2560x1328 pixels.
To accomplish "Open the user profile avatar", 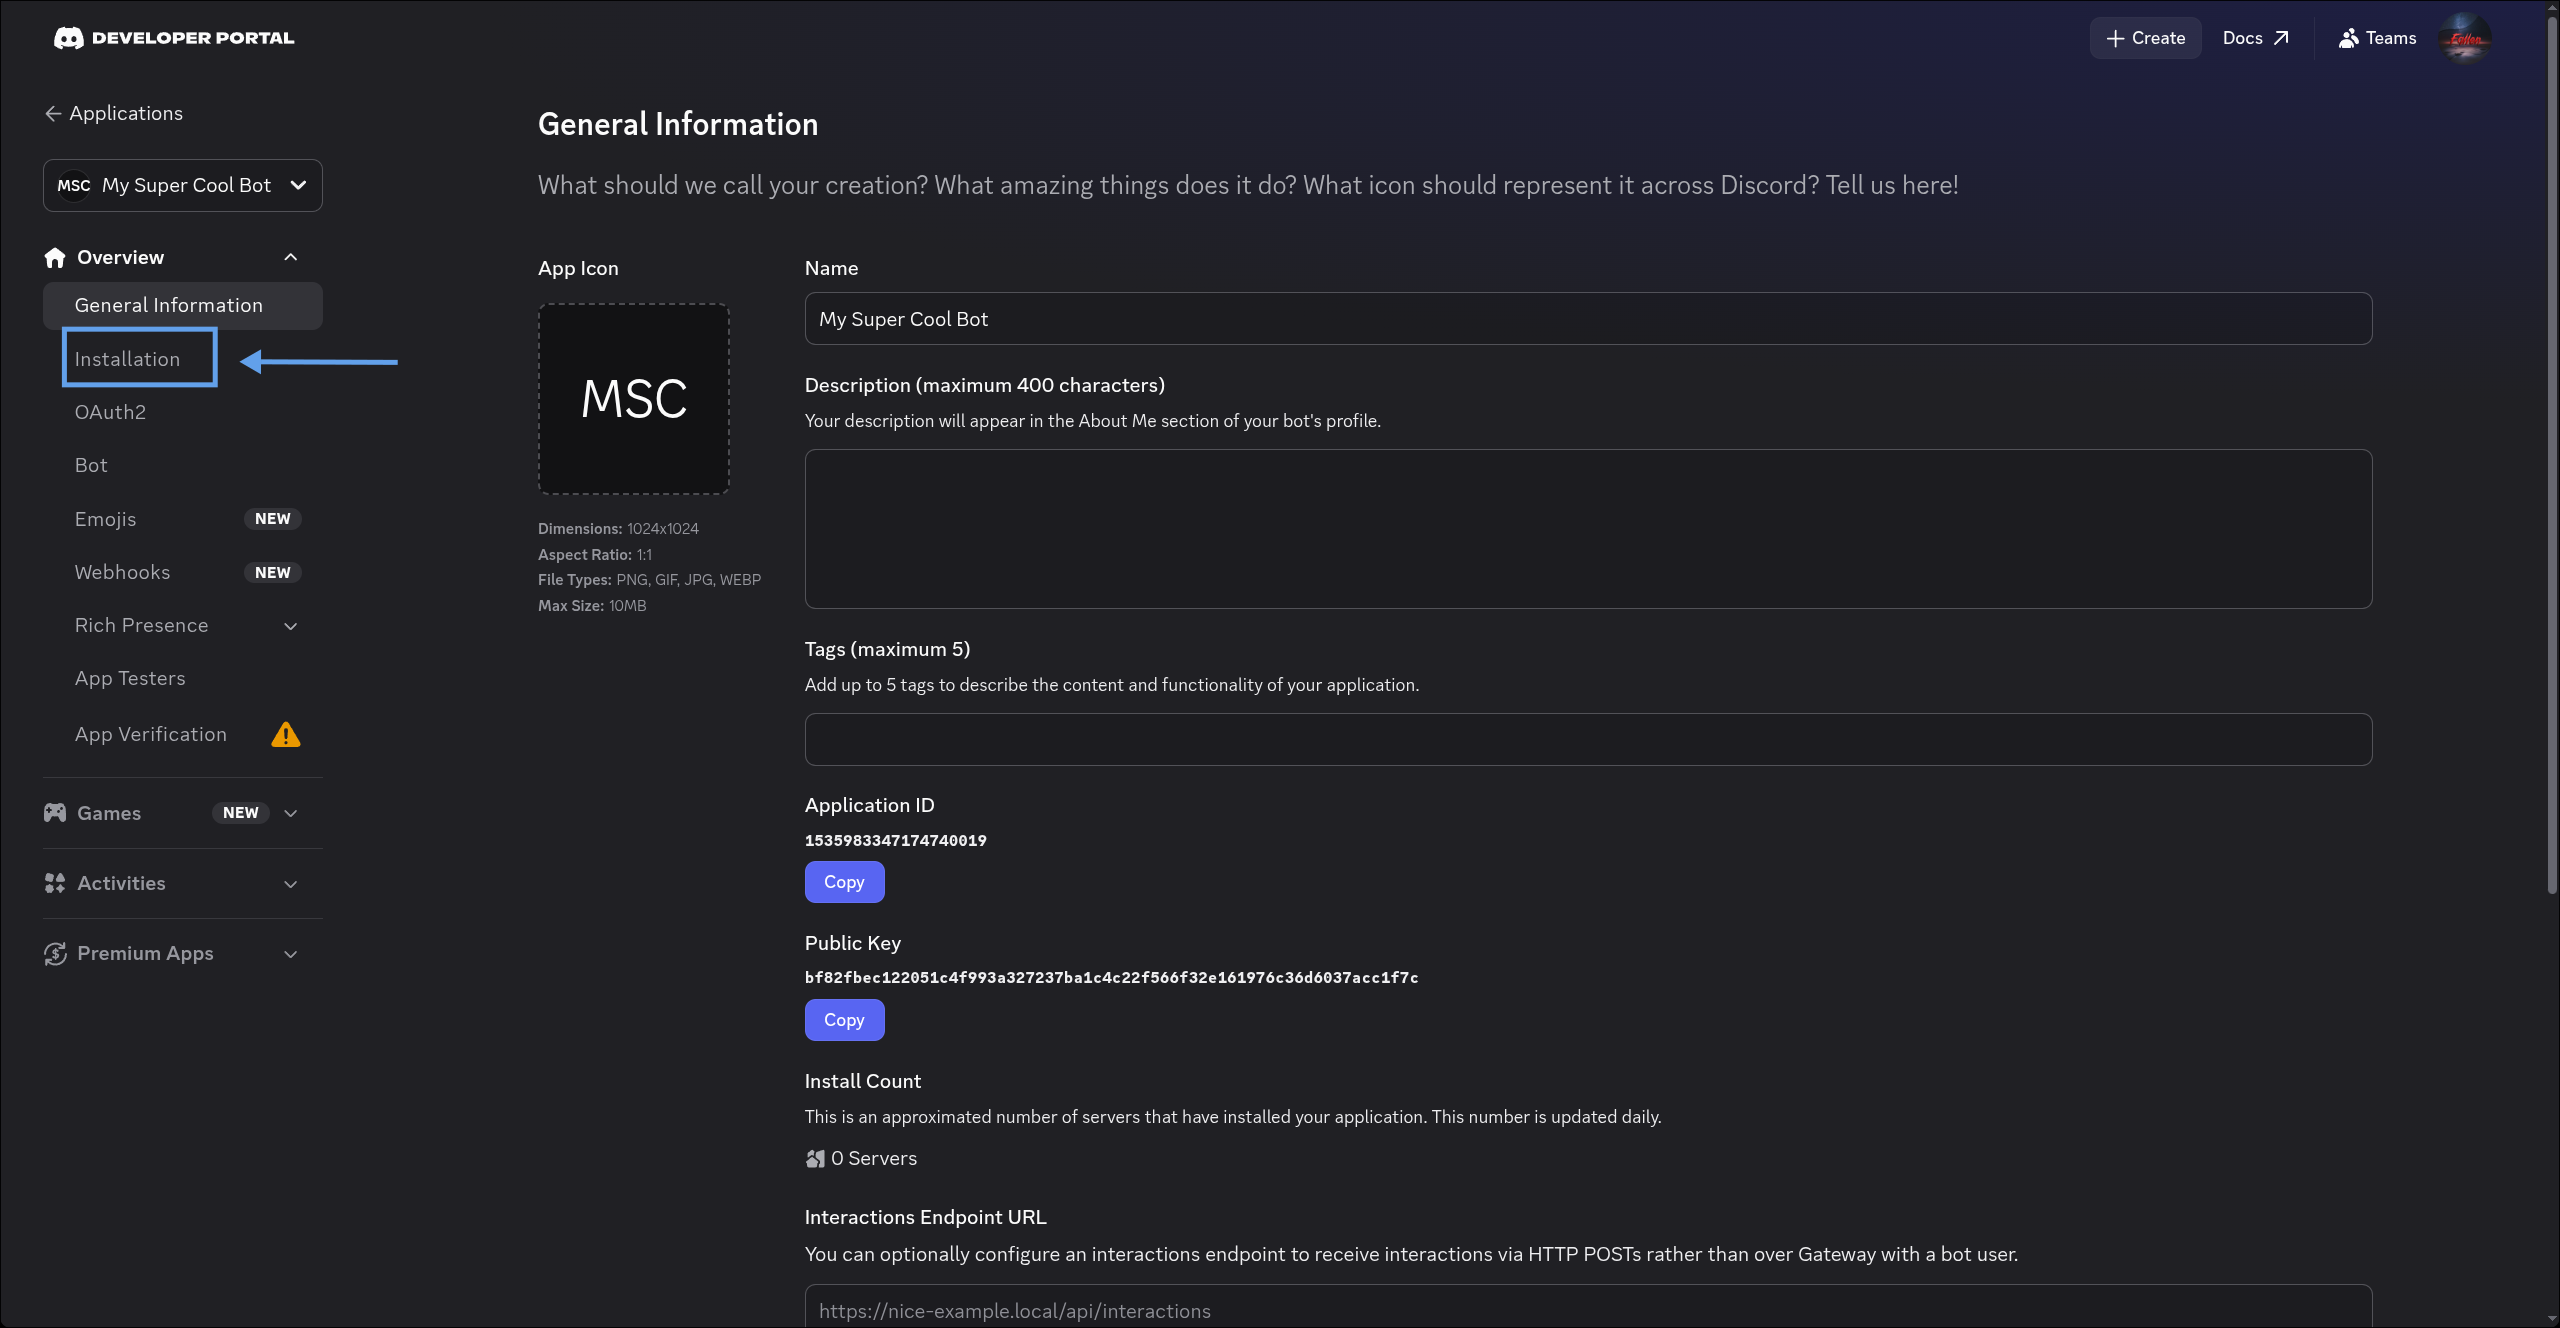I will [x=2465, y=38].
